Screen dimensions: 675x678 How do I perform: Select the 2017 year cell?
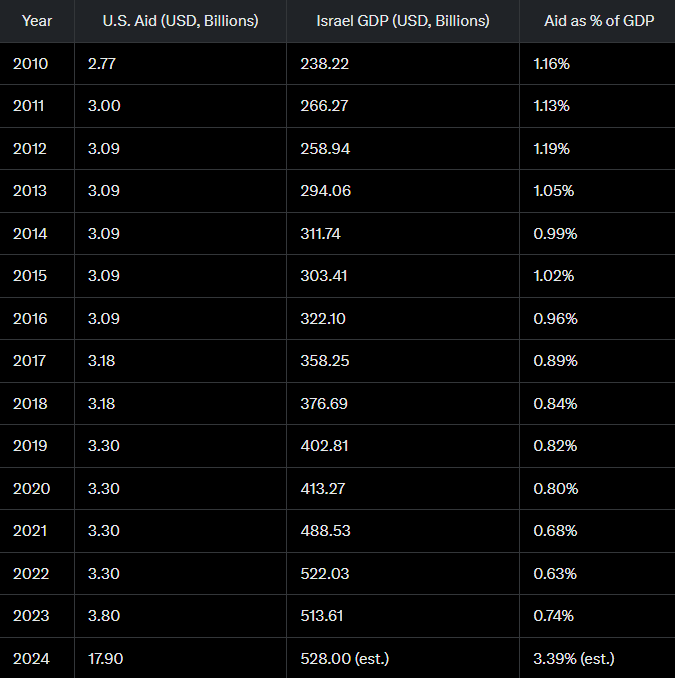pos(29,361)
